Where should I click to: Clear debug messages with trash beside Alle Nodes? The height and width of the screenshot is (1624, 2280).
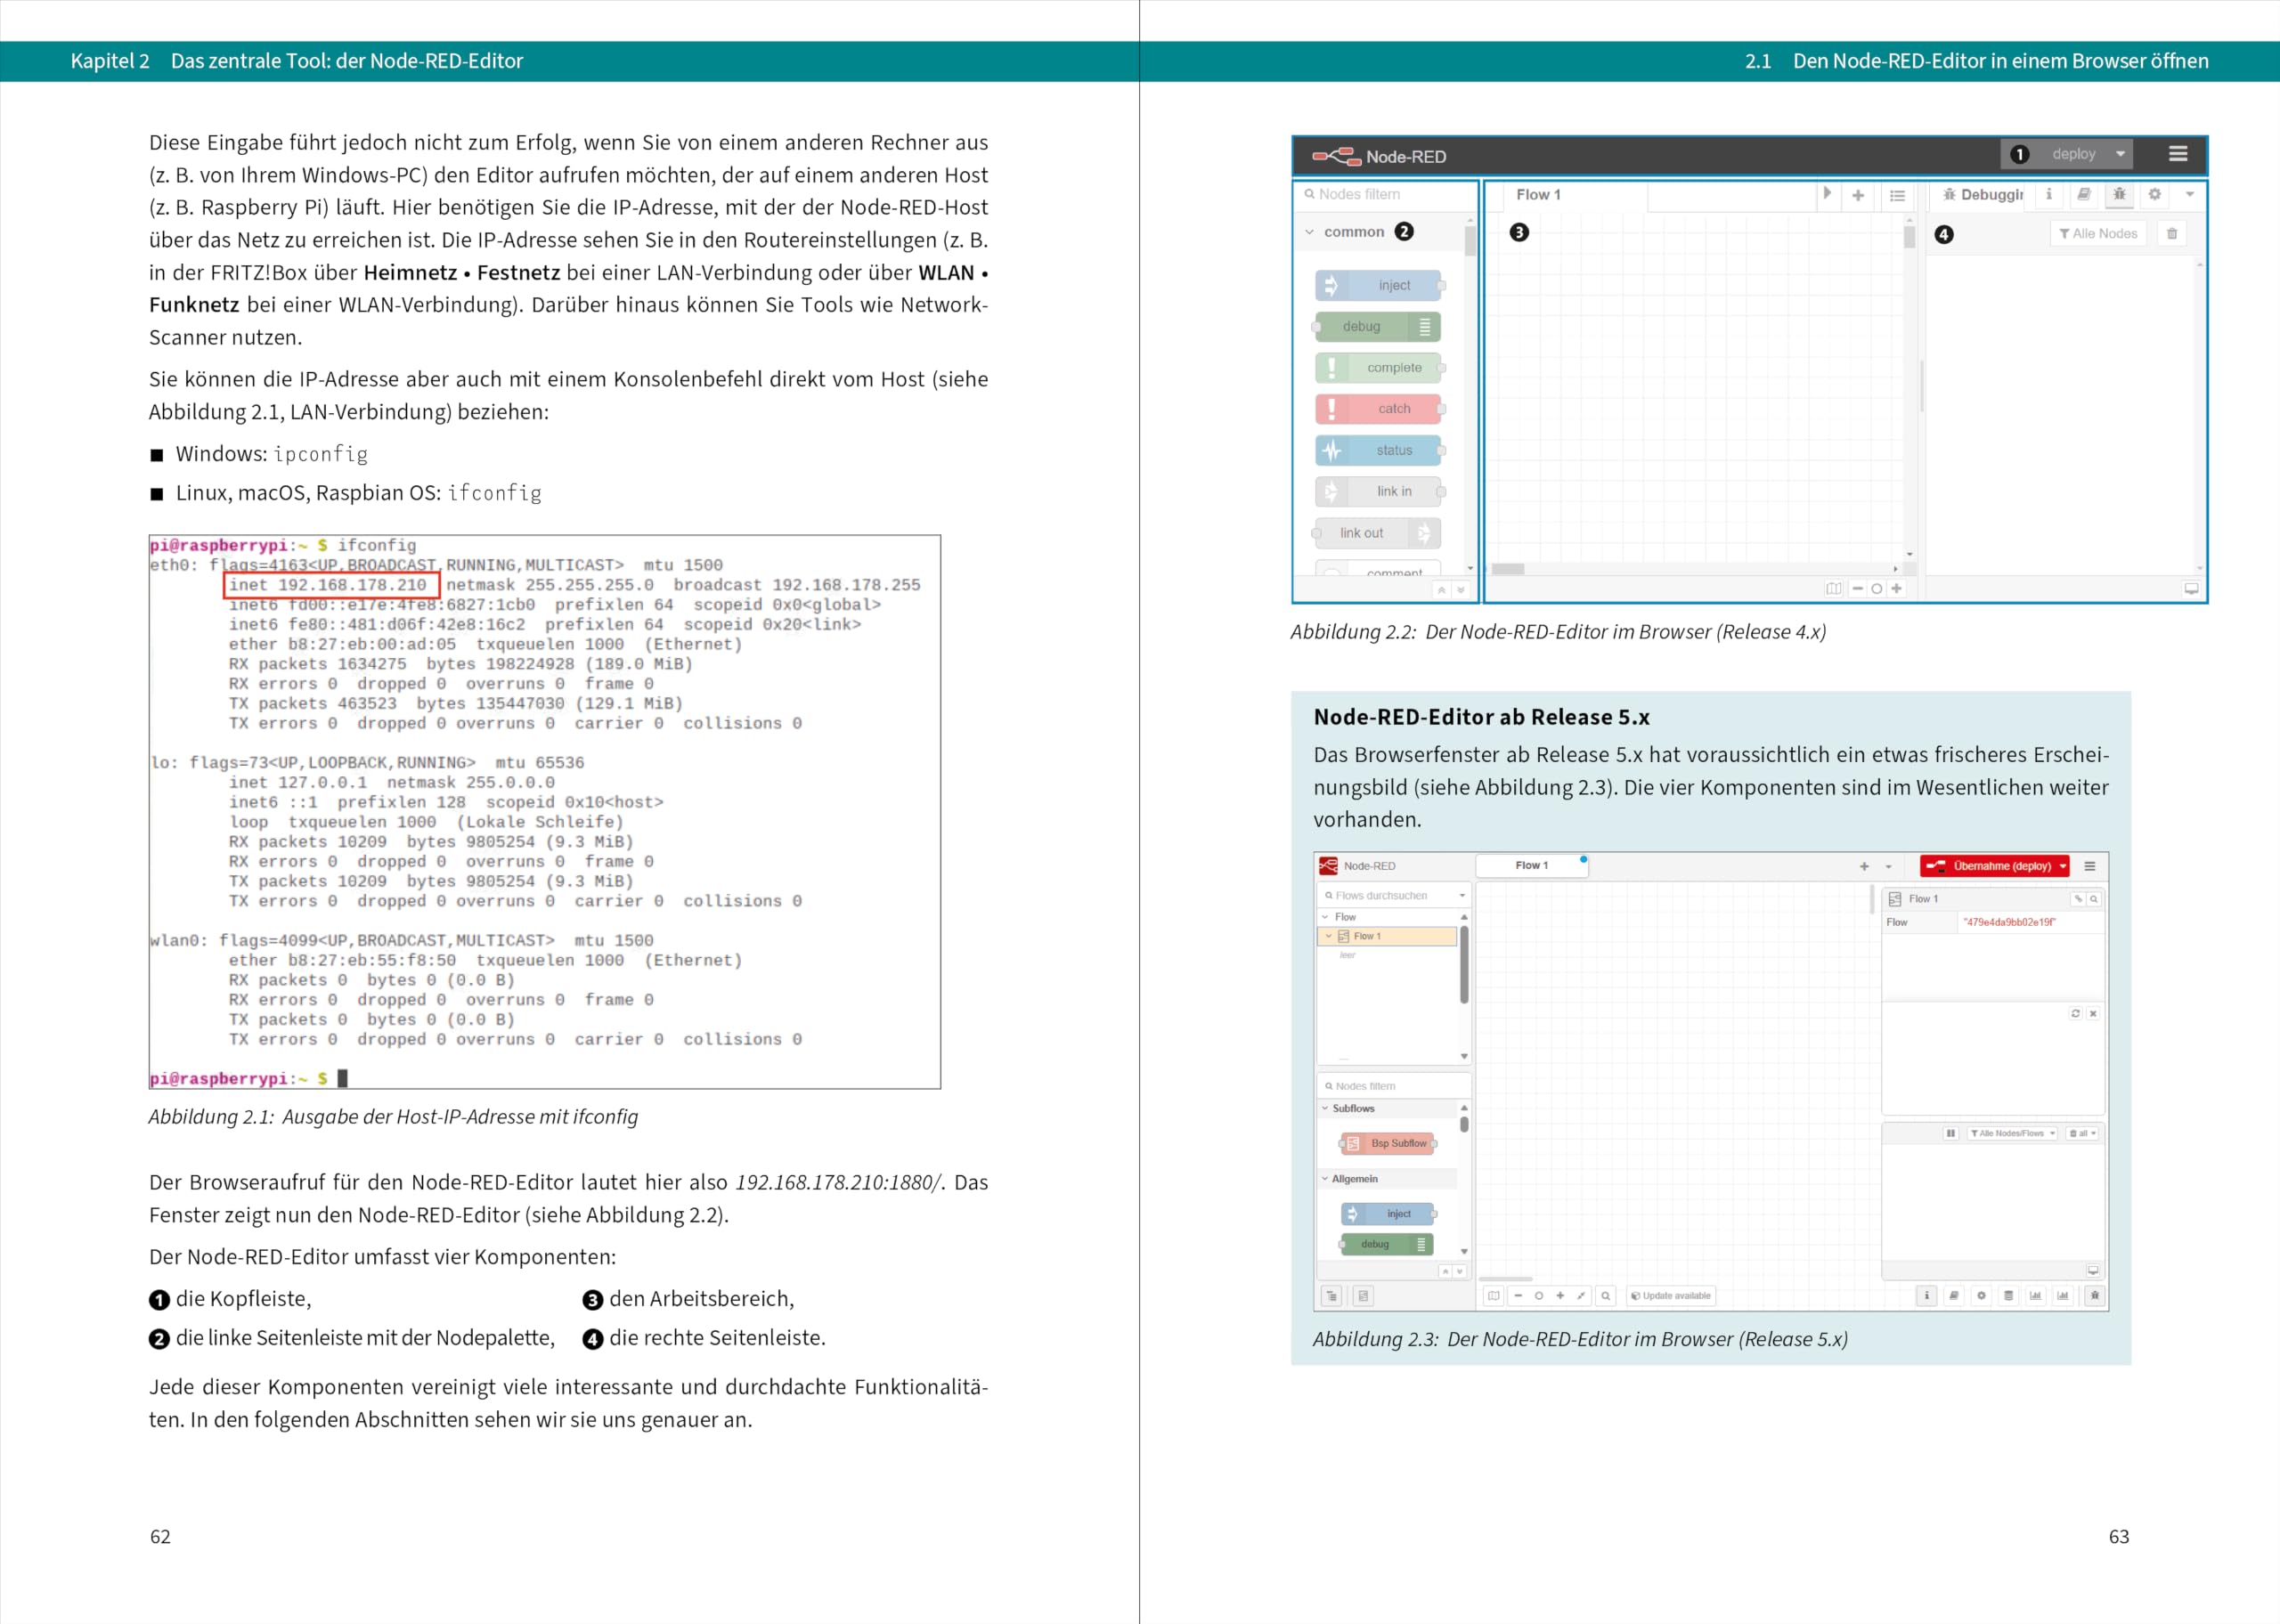pos(2172,234)
